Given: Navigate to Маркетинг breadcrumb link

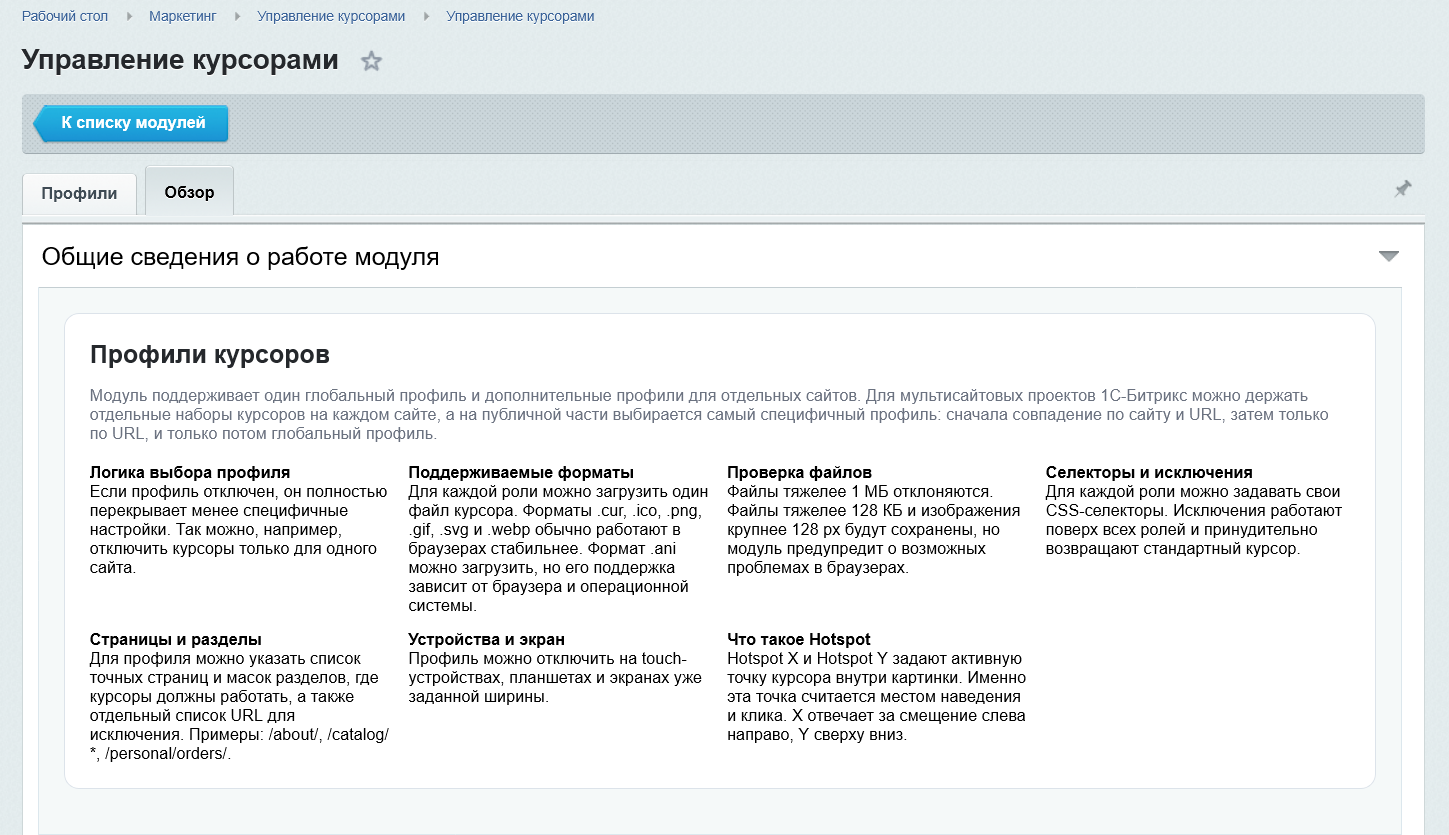Looking at the screenshot, I should pyautogui.click(x=182, y=16).
